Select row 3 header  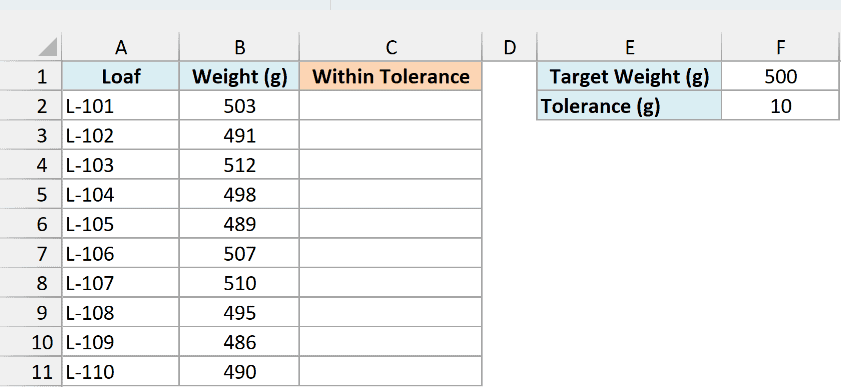click(x=31, y=135)
